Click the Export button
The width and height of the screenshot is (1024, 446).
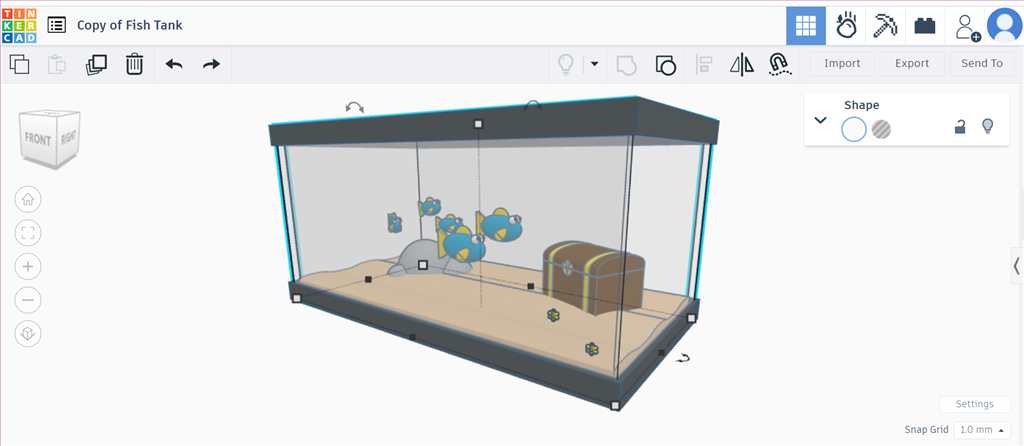(912, 63)
